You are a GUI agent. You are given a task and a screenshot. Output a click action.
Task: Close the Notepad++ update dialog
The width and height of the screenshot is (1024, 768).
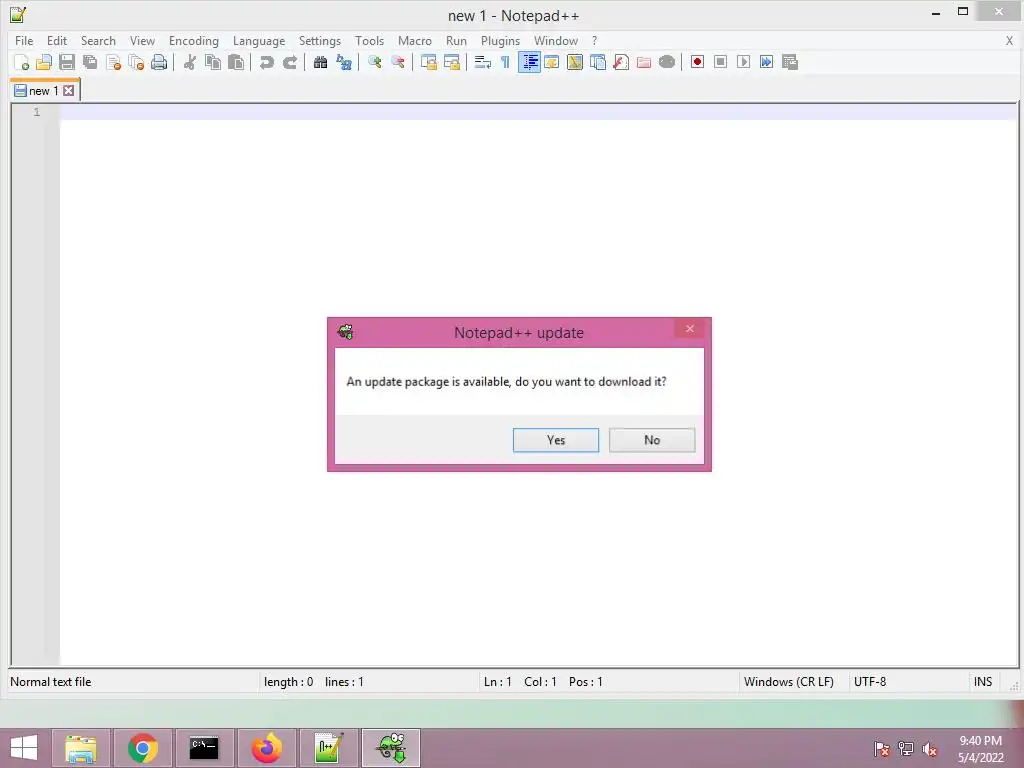pyautogui.click(x=690, y=328)
